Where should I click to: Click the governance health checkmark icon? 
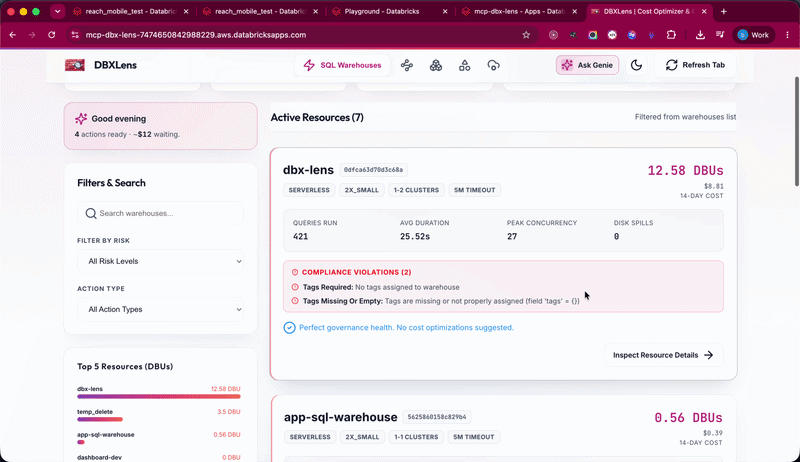289,327
